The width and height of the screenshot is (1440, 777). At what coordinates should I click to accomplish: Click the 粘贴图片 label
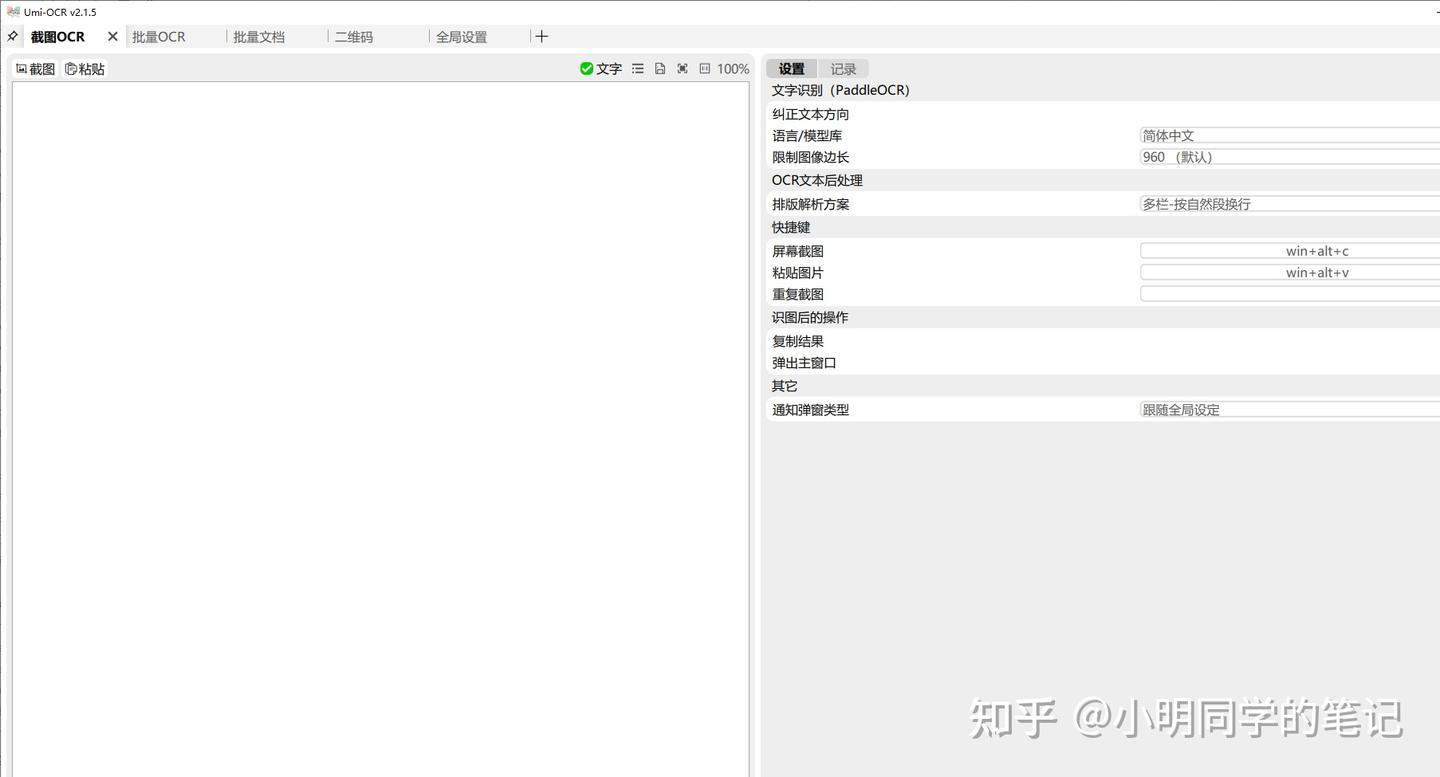click(798, 272)
